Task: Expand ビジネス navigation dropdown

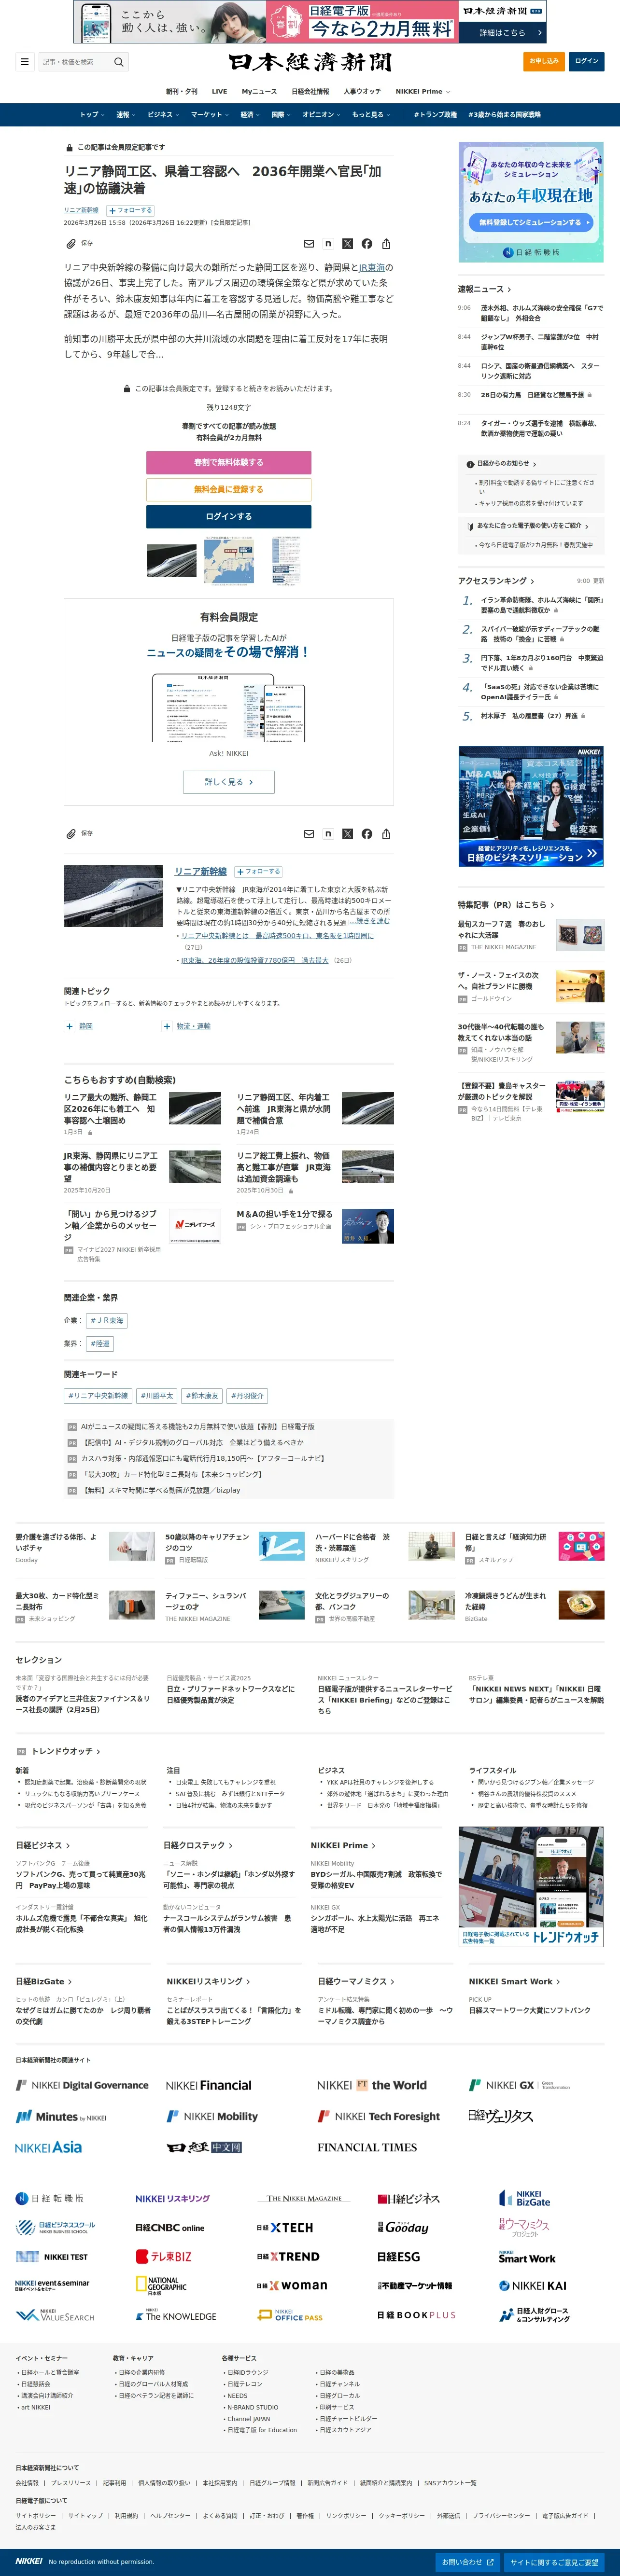Action: coord(163,114)
